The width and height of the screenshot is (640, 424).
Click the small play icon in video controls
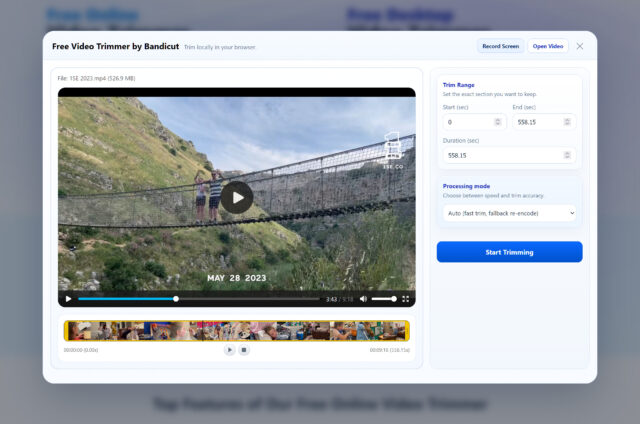pyautogui.click(x=69, y=299)
